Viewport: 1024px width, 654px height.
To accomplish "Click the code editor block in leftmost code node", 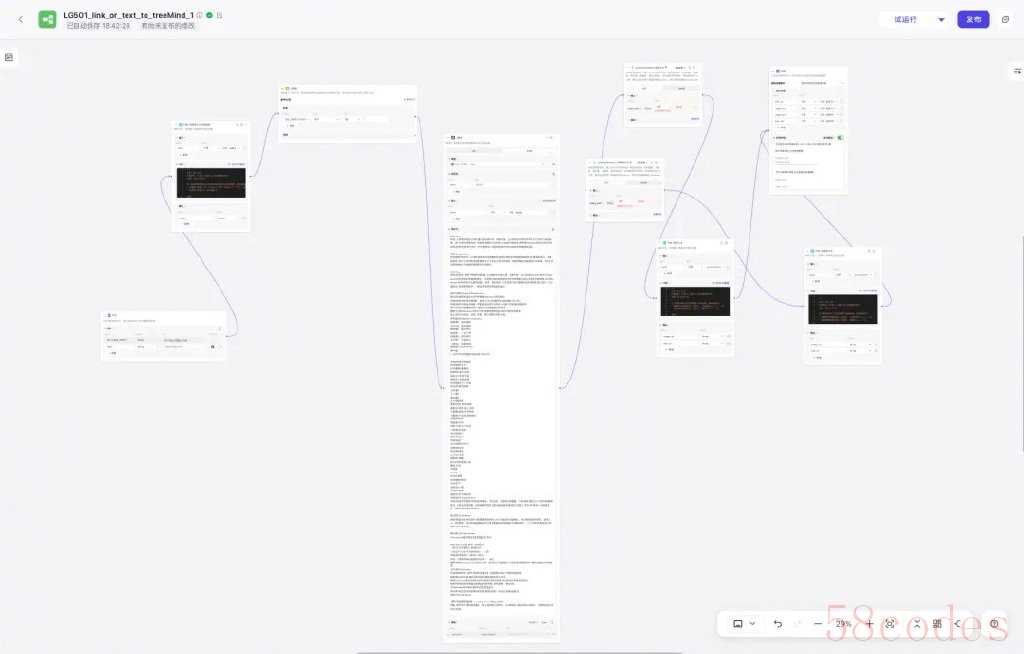I will coord(211,183).
